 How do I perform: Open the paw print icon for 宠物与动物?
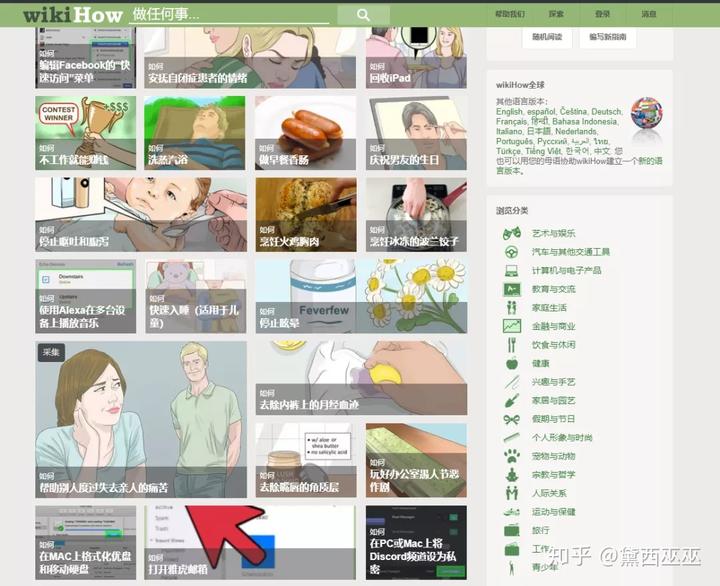pyautogui.click(x=512, y=456)
